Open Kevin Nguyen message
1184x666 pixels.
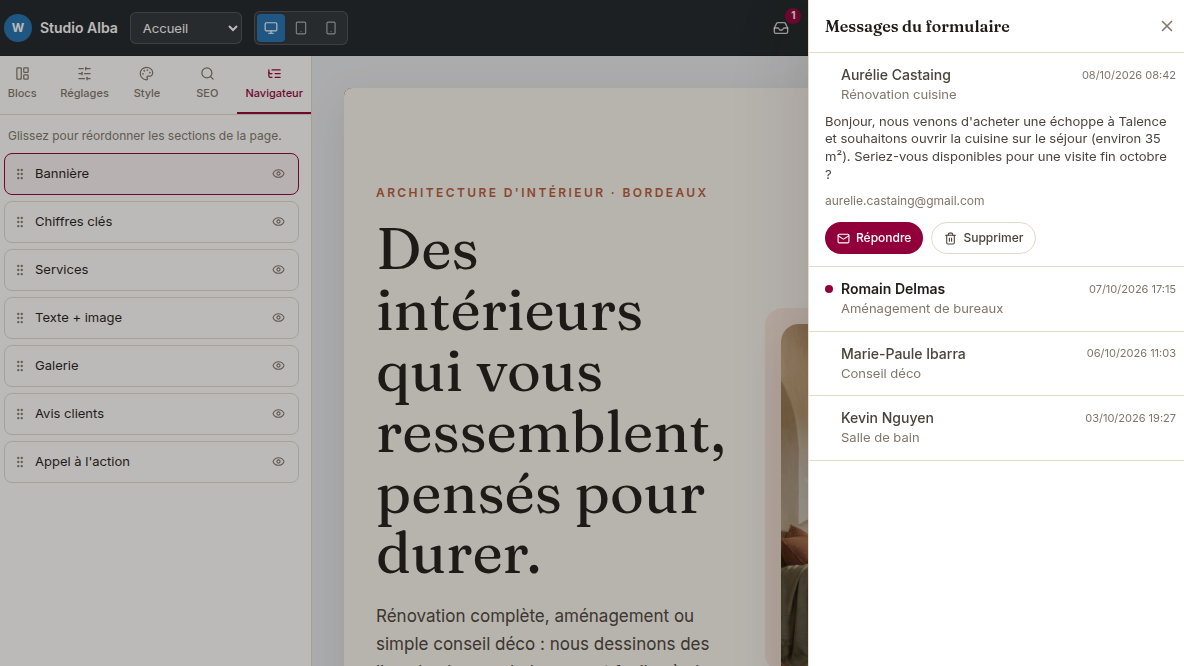(996, 427)
